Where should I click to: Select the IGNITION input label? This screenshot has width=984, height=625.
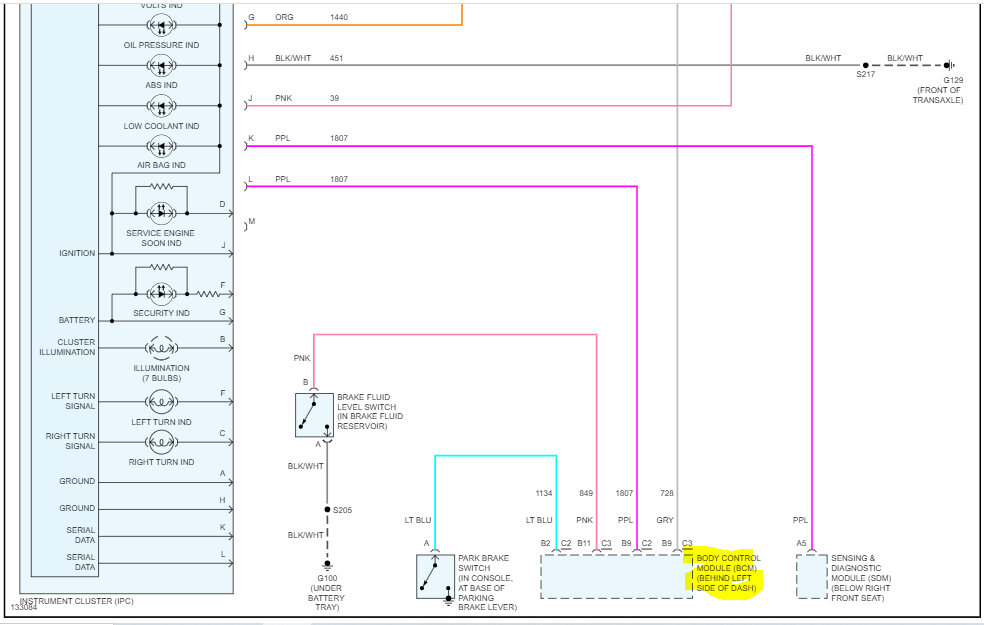(77, 254)
